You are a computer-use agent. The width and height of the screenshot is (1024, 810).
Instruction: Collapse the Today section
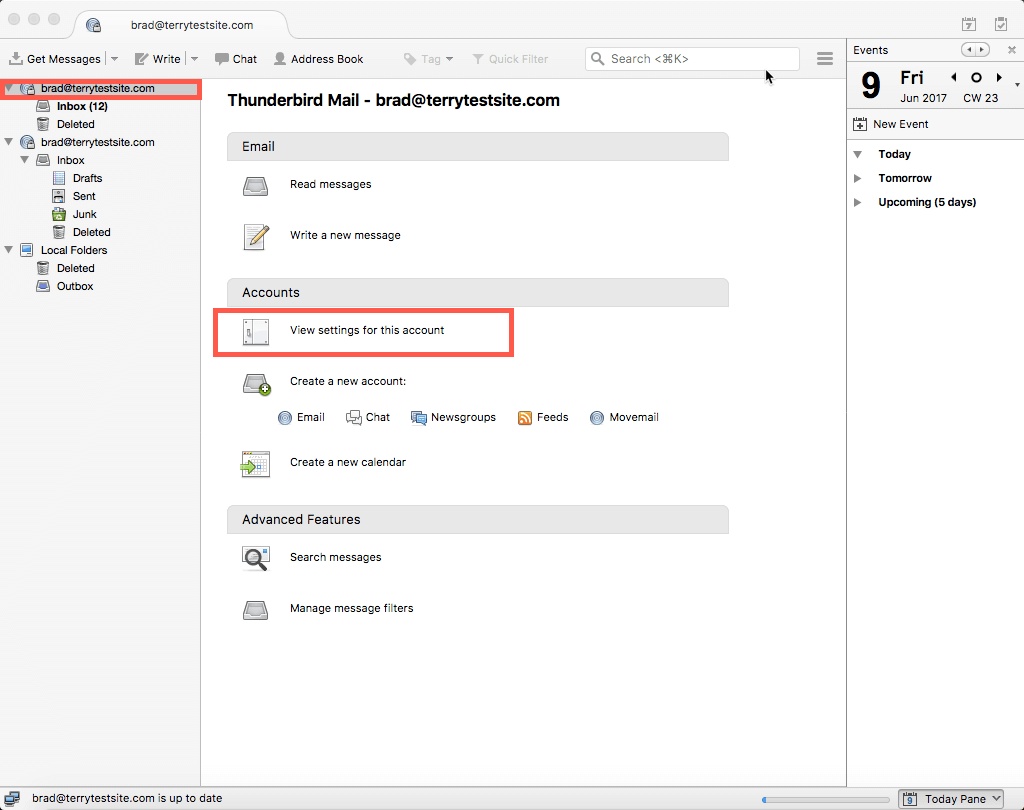(858, 154)
